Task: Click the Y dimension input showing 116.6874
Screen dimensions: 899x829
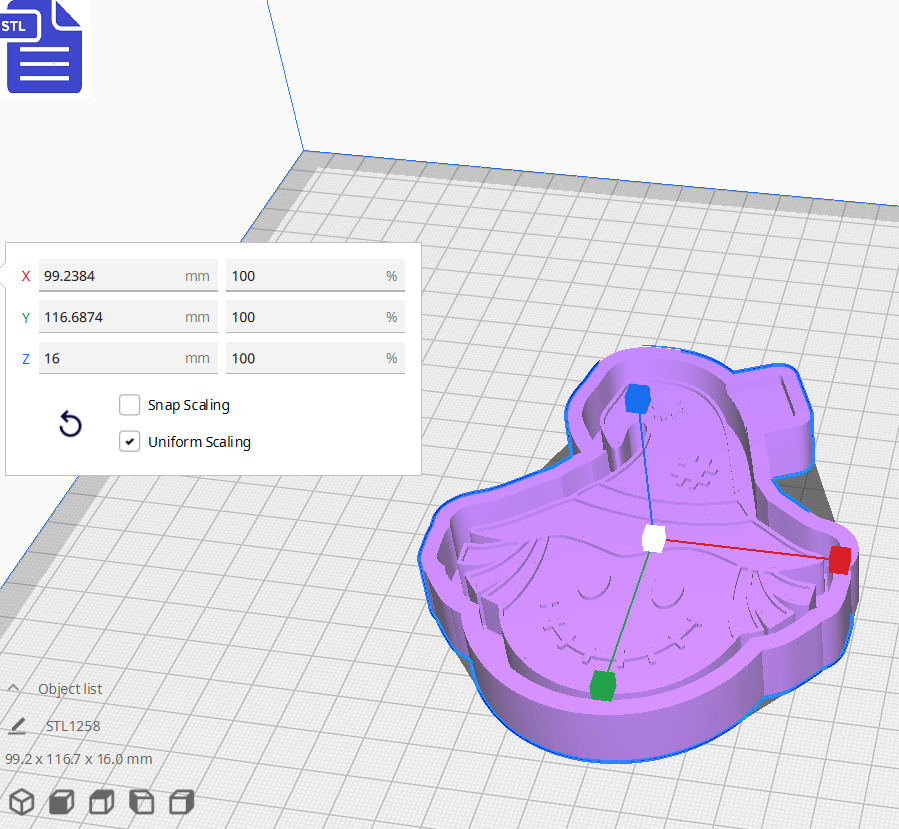Action: 128,316
